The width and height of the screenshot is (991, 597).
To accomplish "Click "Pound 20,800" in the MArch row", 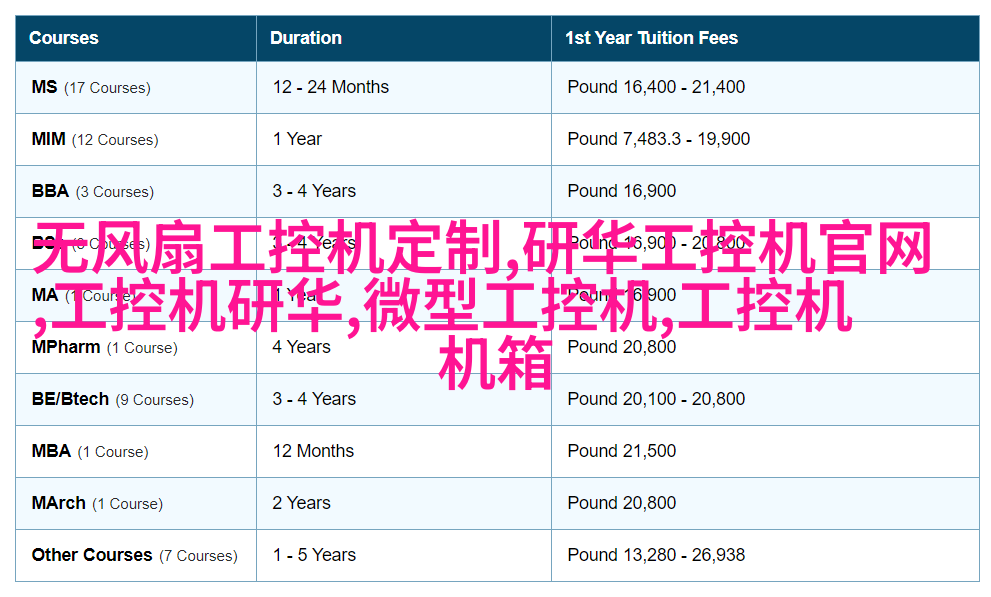I will [x=622, y=503].
